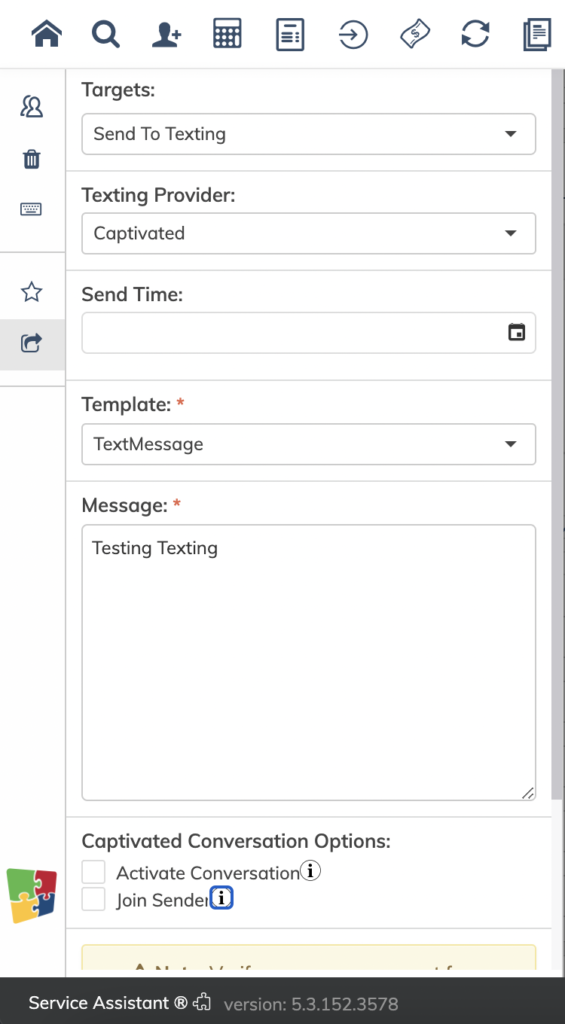Expand the Targets Send To Texting dropdown

pos(308,134)
